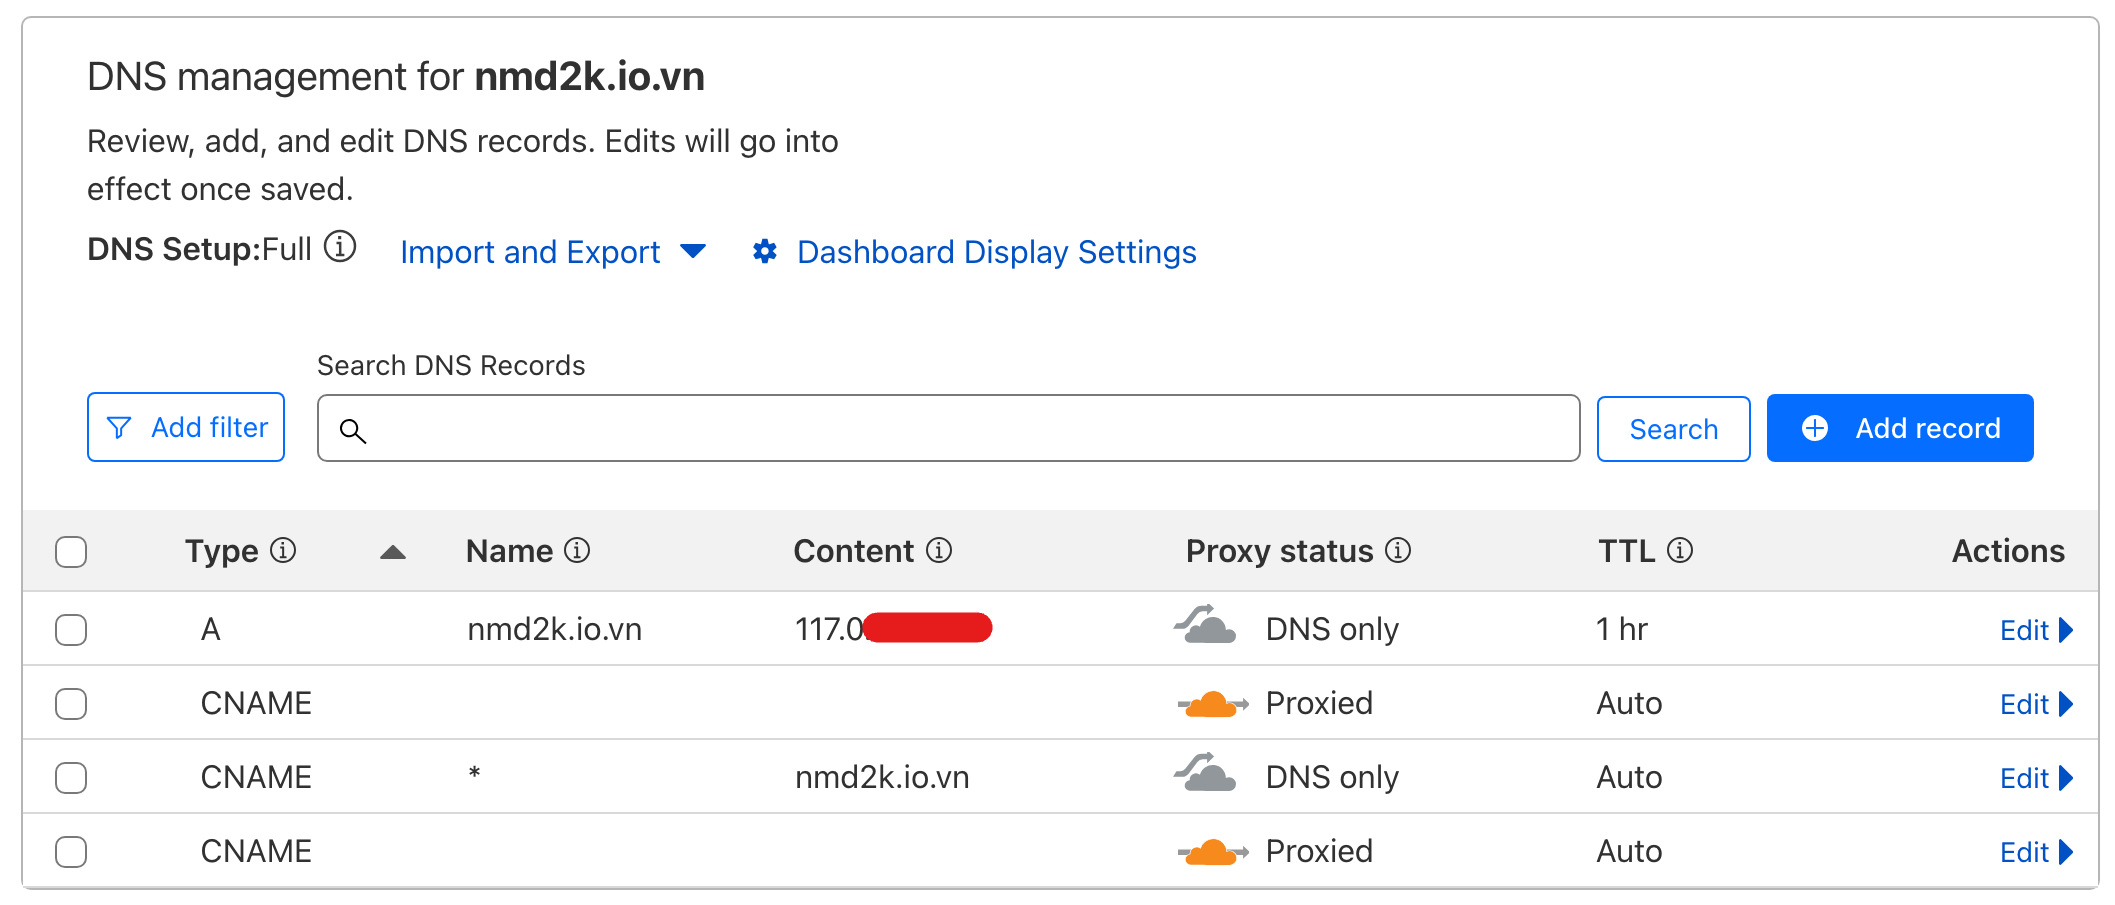Click the info icon next to Content header
The width and height of the screenshot is (2115, 905).
pos(939,551)
